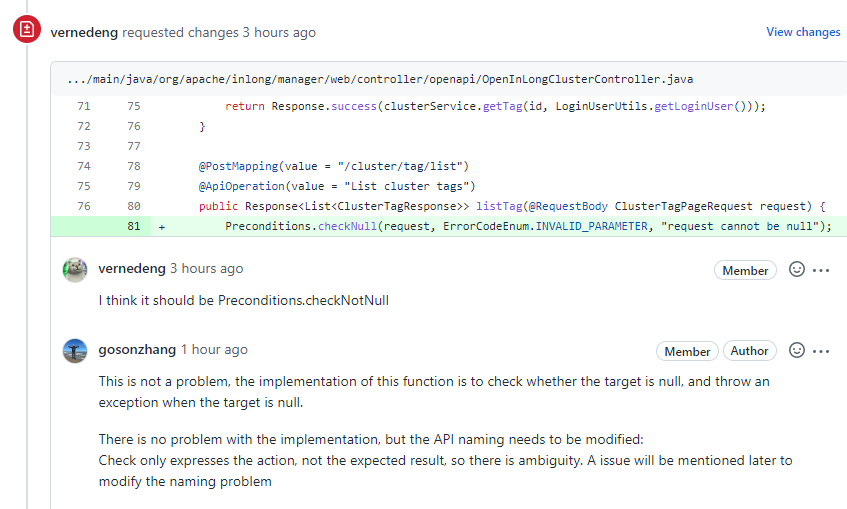Click vernedeng's cat avatar on the comment

pyautogui.click(x=75, y=270)
